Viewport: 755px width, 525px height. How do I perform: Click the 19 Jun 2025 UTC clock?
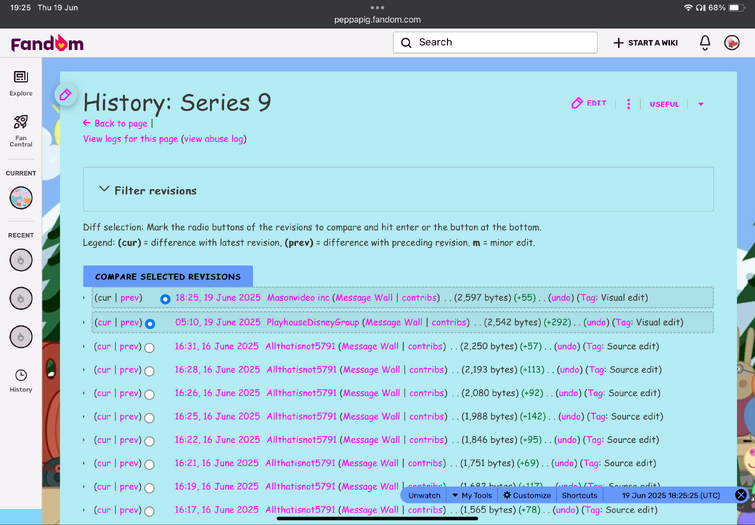click(x=671, y=495)
